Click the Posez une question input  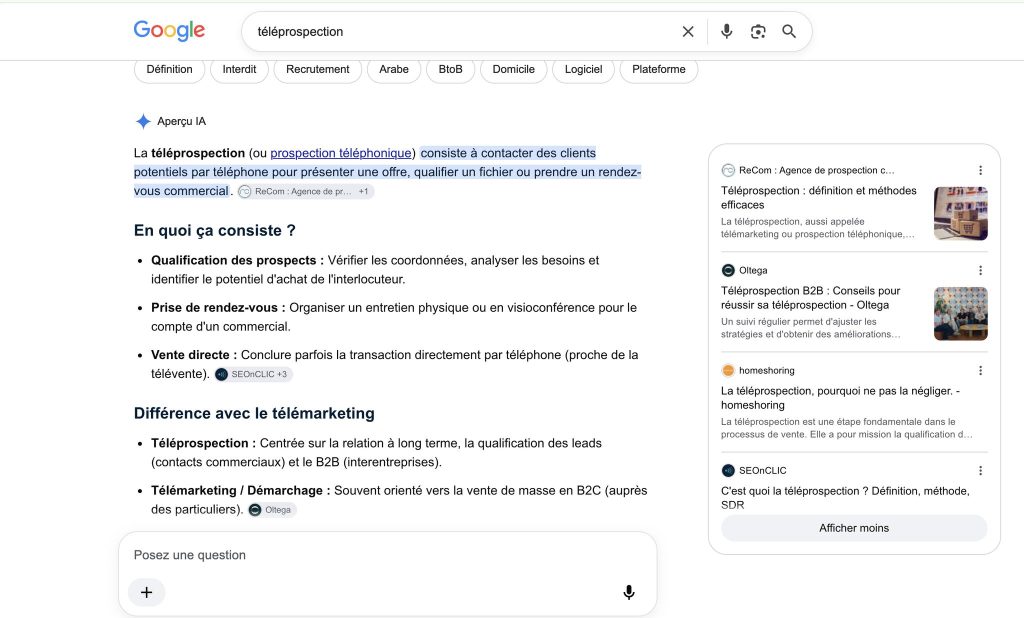coord(385,555)
